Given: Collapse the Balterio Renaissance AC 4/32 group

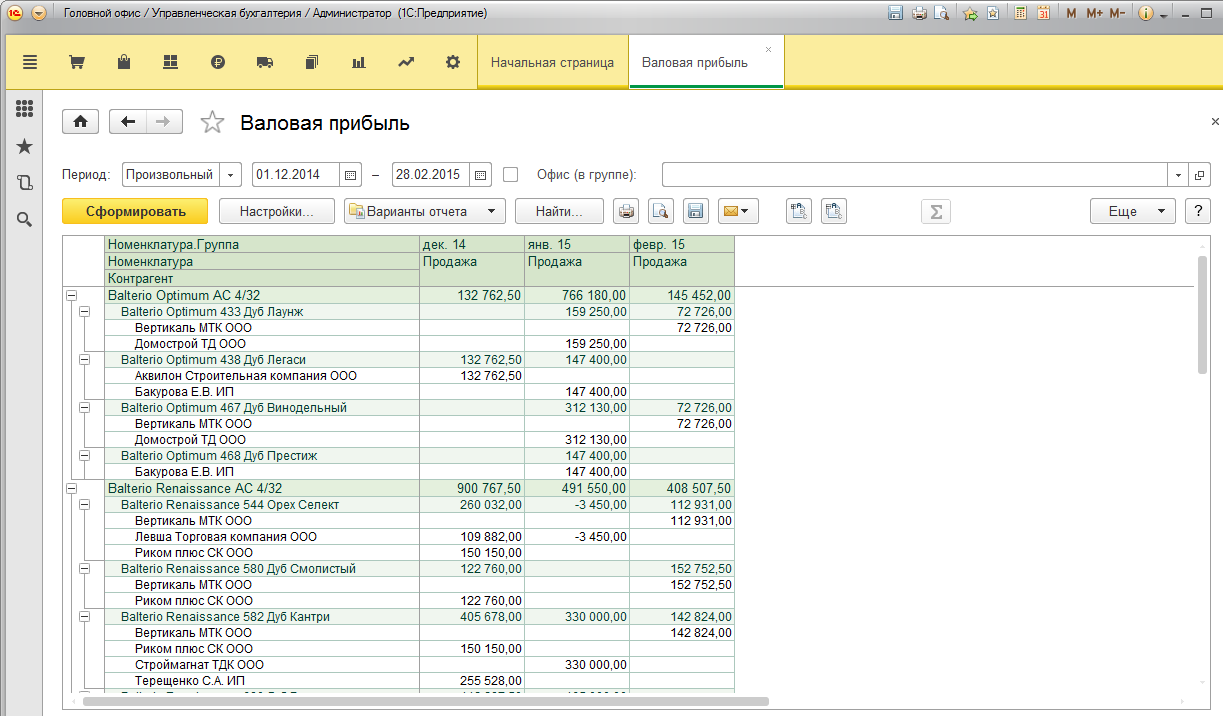Looking at the screenshot, I should coord(71,489).
